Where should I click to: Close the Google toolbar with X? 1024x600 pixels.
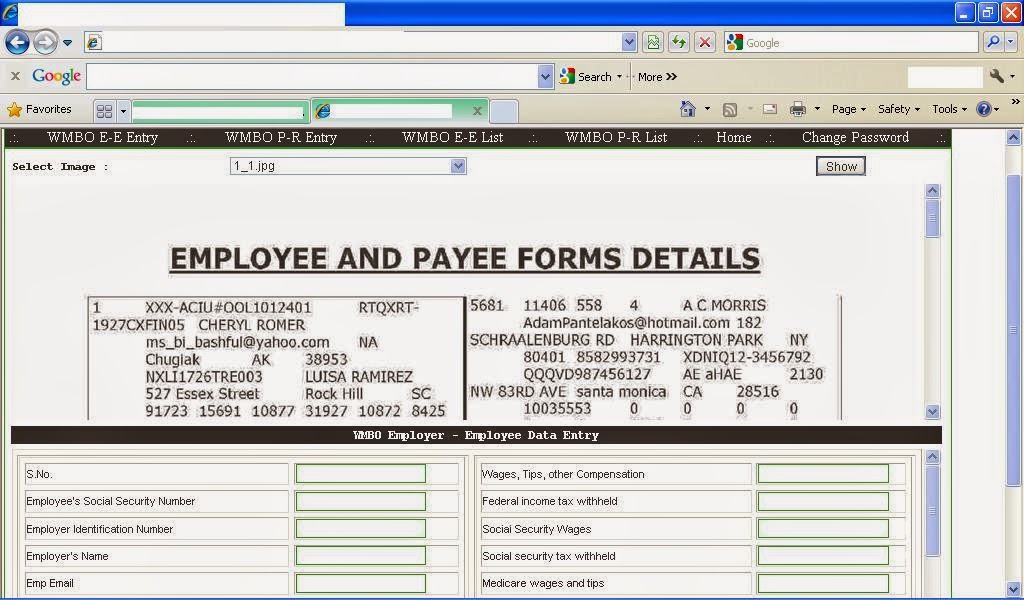(16, 76)
